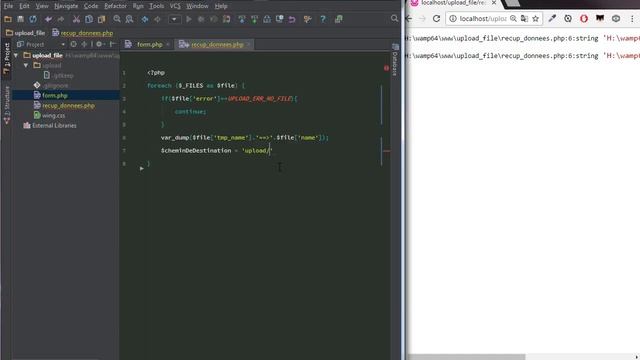640x360 pixels.
Task: Select recup_donnees.php in project tree
Action: click(x=64, y=105)
